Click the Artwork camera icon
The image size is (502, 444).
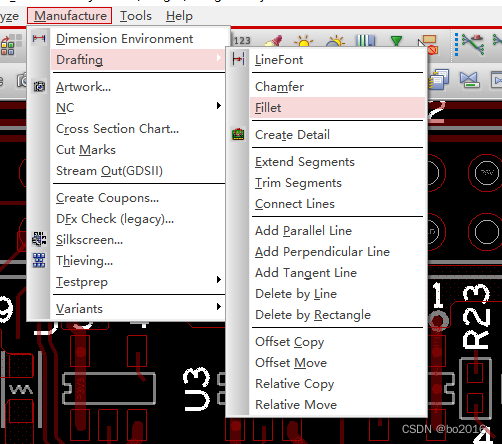pyautogui.click(x=39, y=87)
